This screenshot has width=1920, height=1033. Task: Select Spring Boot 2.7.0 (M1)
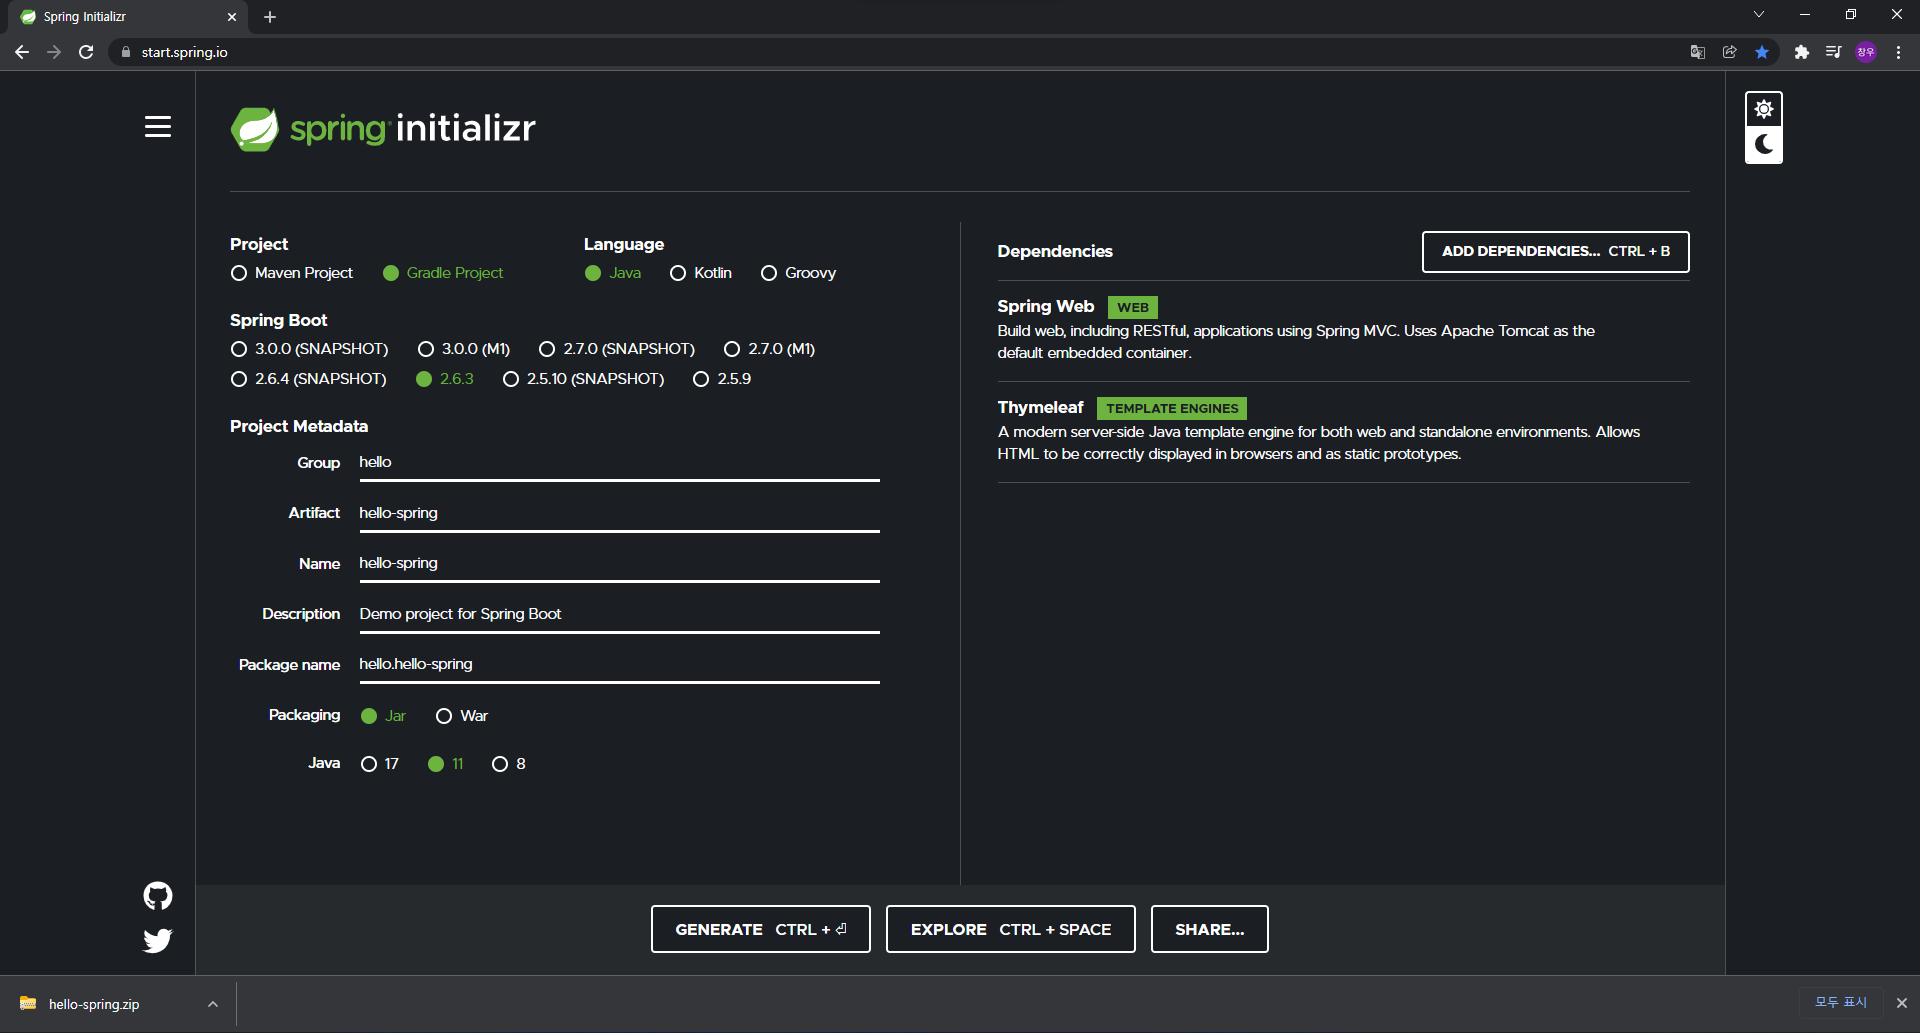click(x=769, y=349)
